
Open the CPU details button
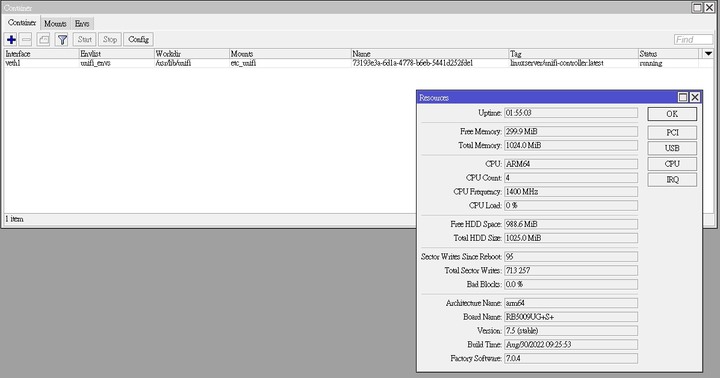[x=672, y=164]
